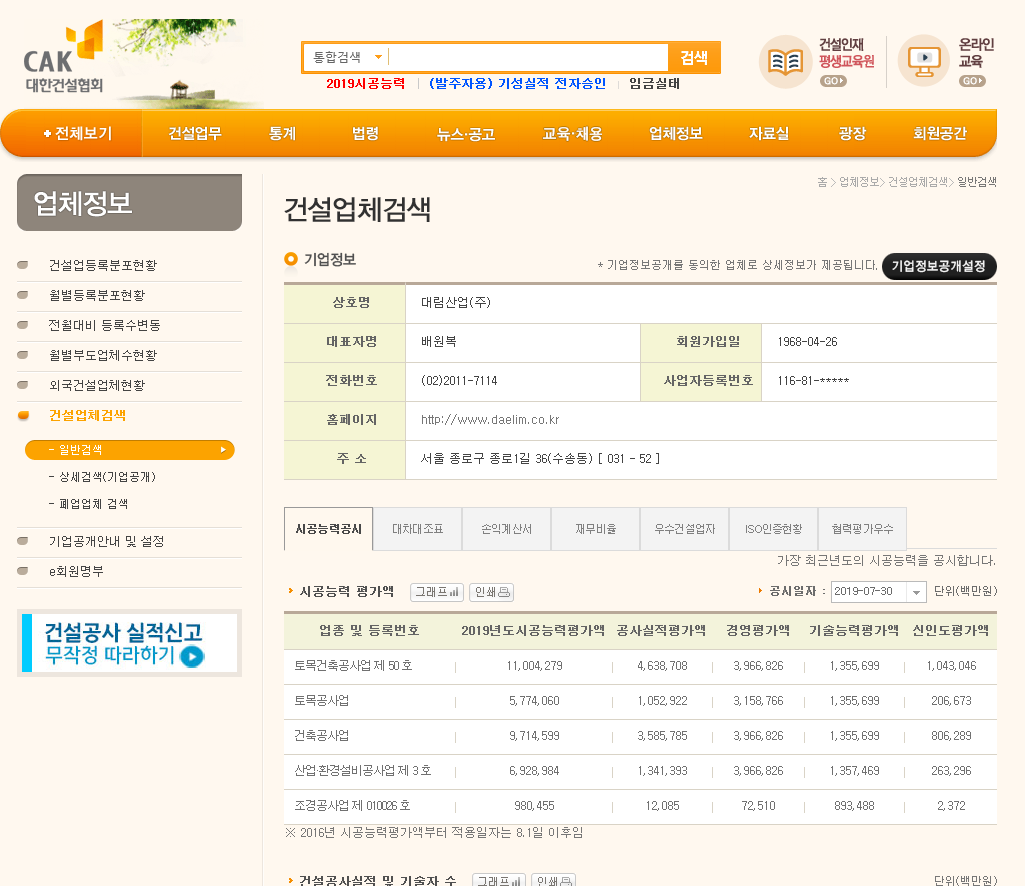
Task: Click 인쇄 button next to 건설공사실적 및 기술자 수
Action: (x=553, y=881)
